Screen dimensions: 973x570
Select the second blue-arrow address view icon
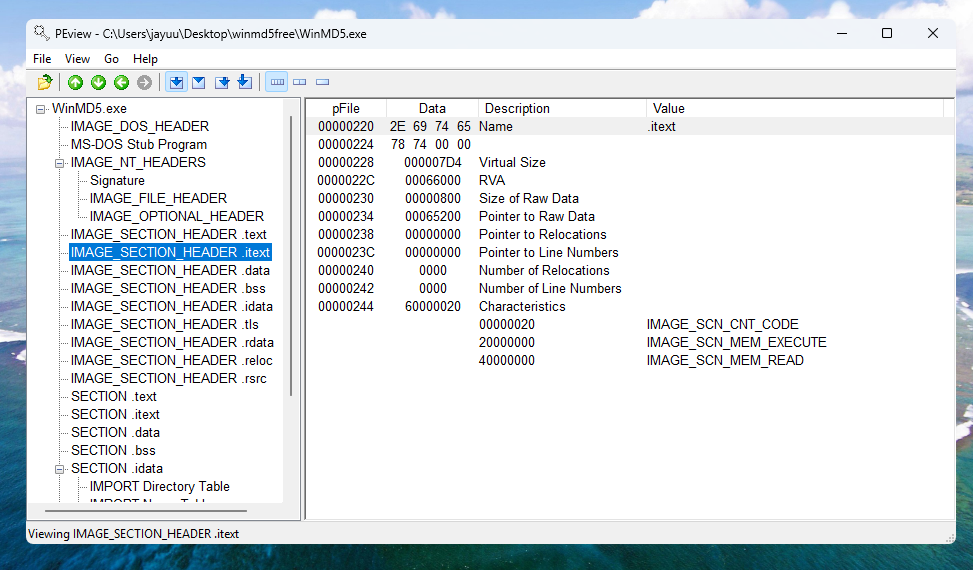click(199, 82)
